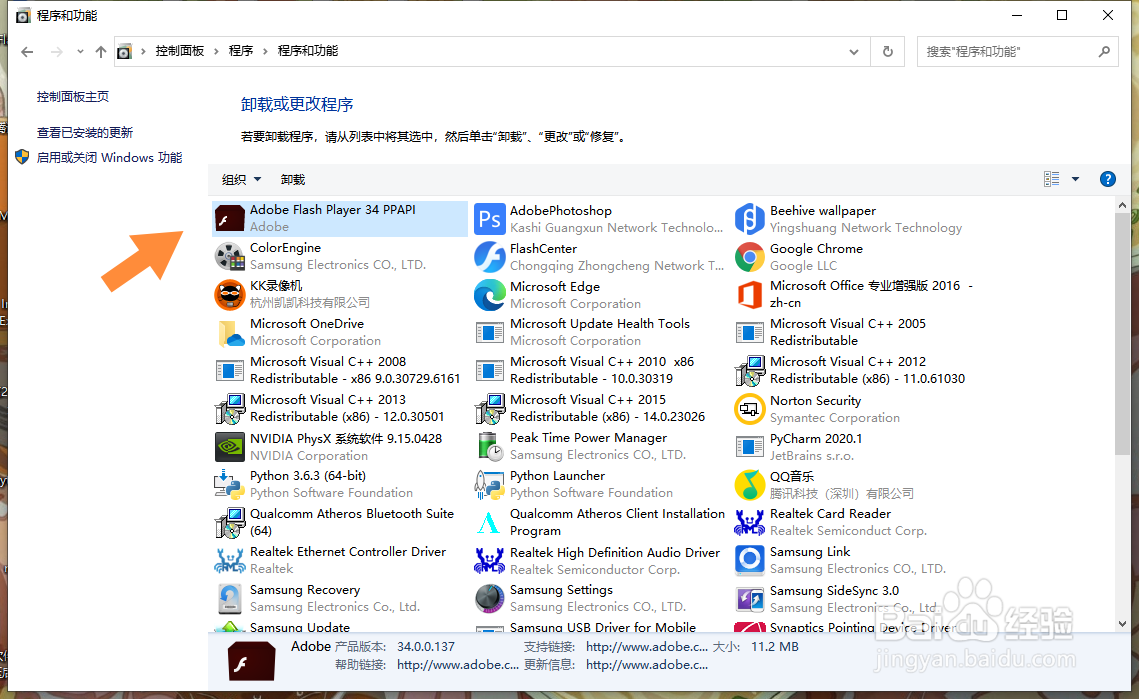
Task: Select the Norton Security icon
Action: (750, 409)
